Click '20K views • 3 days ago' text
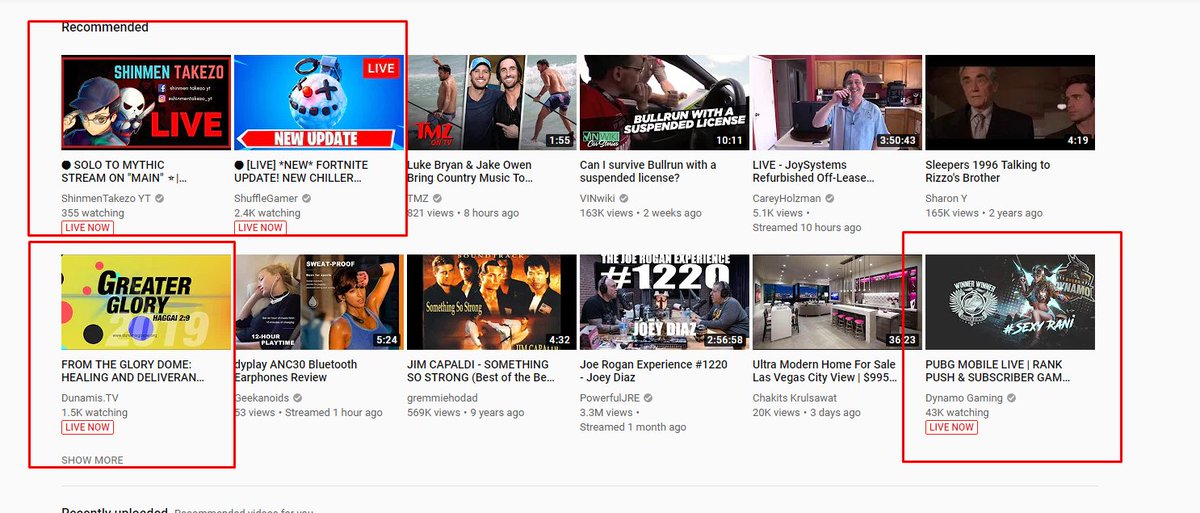 click(x=809, y=412)
